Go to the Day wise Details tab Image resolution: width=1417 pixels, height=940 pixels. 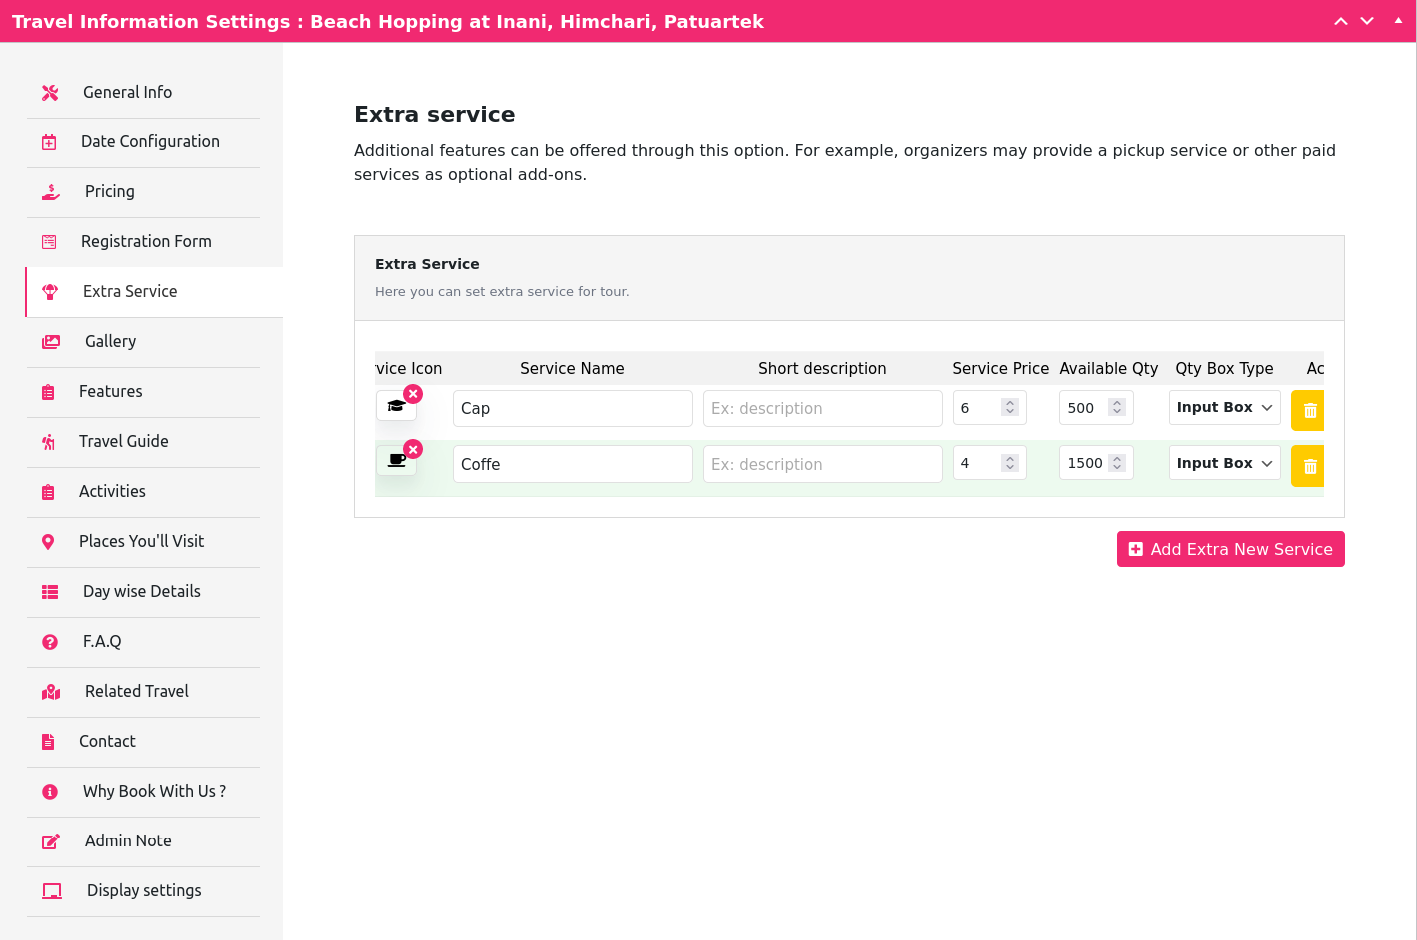coord(143,592)
